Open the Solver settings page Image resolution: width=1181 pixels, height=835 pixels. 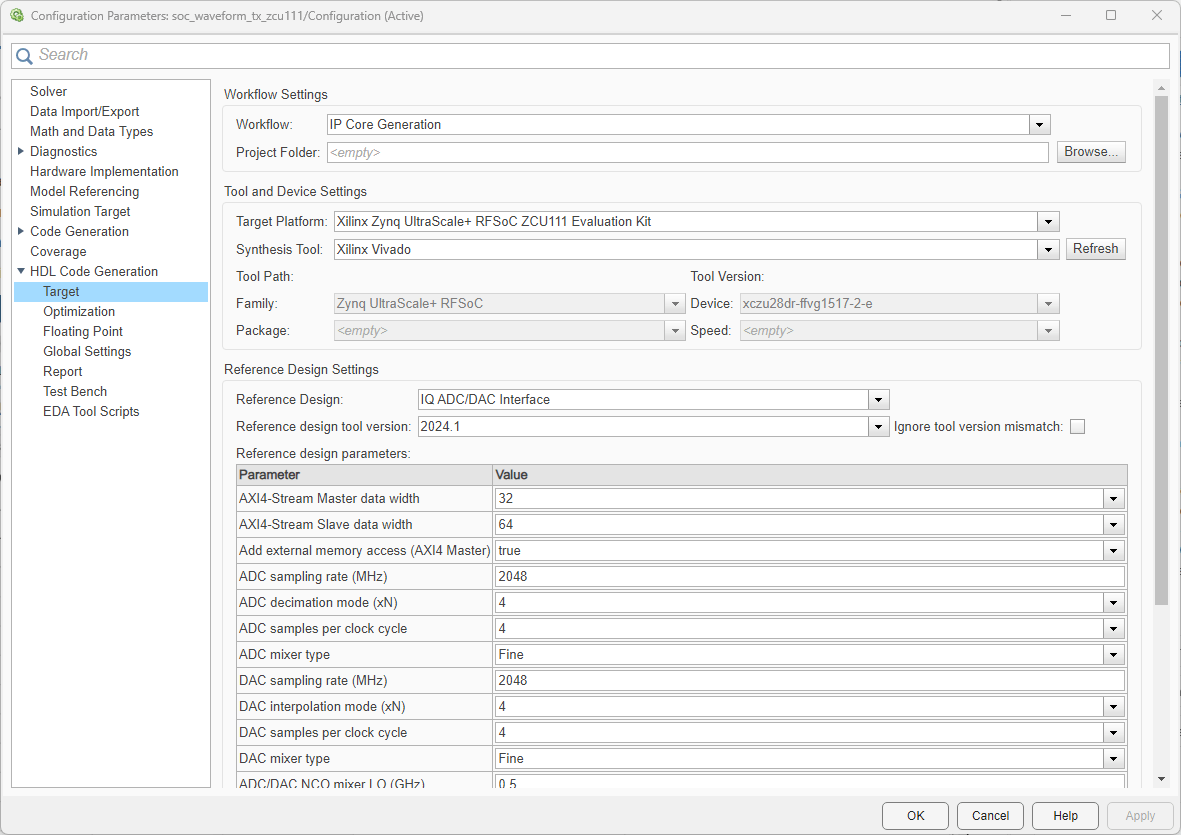[x=48, y=92]
